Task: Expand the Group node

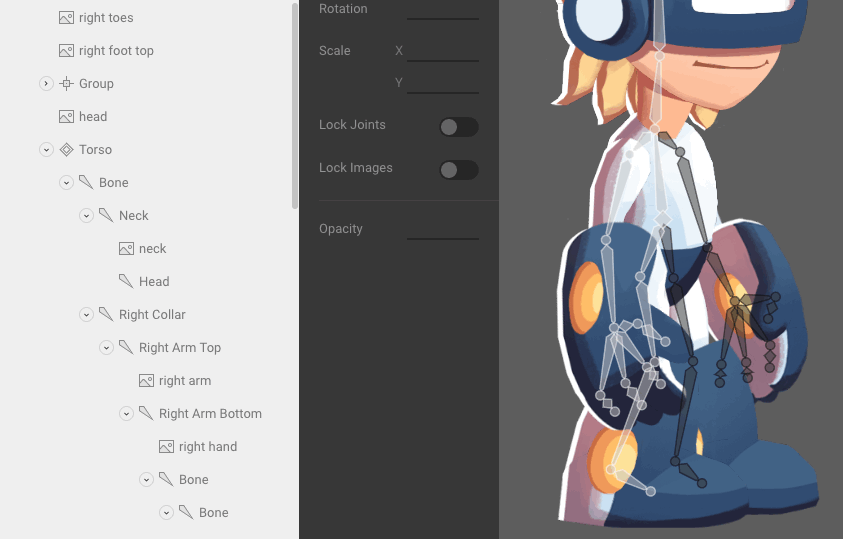Action: [46, 83]
